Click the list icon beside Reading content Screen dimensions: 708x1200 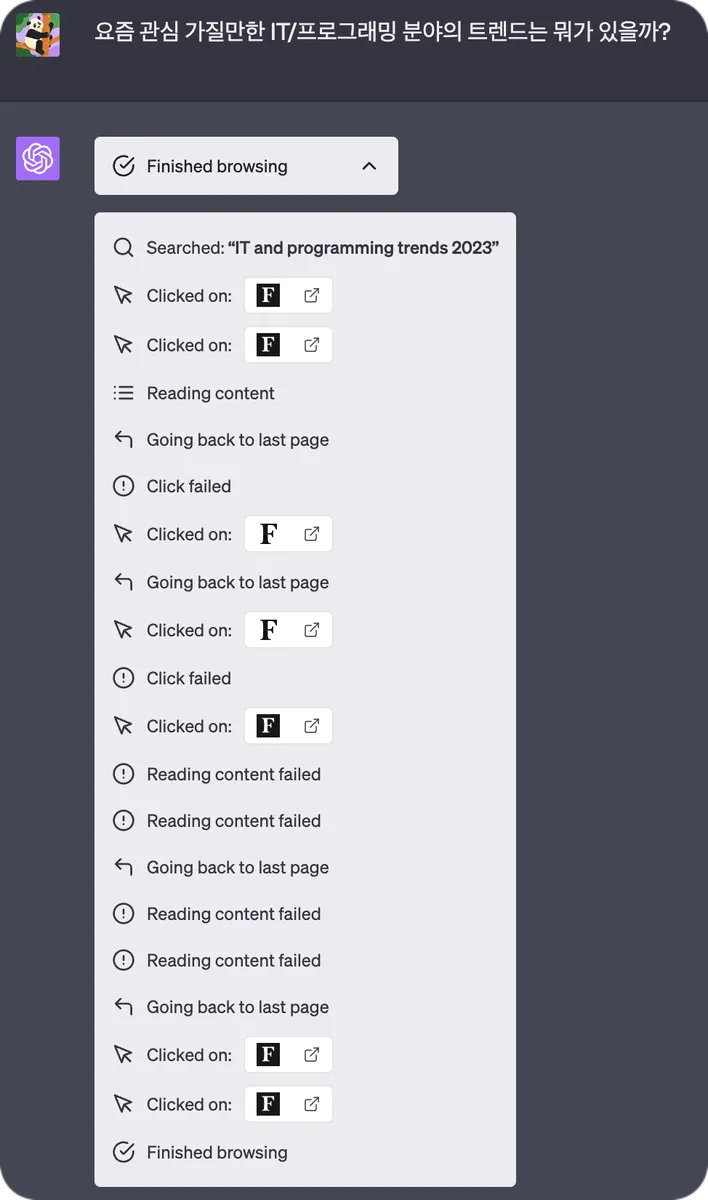coord(123,393)
